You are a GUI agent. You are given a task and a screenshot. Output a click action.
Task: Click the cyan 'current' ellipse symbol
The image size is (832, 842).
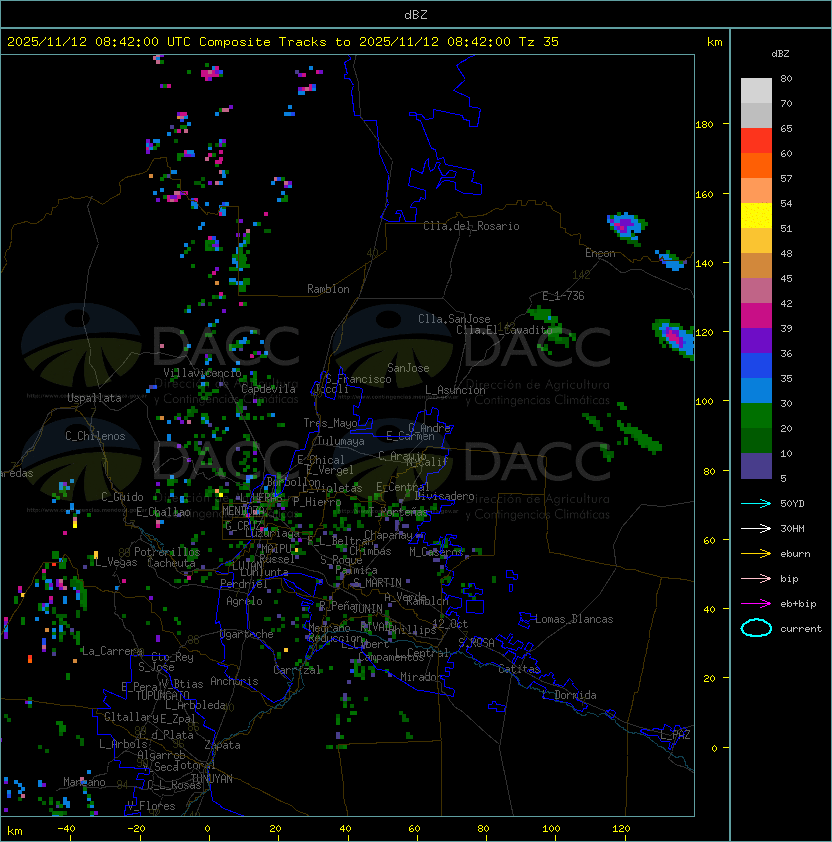coord(756,628)
